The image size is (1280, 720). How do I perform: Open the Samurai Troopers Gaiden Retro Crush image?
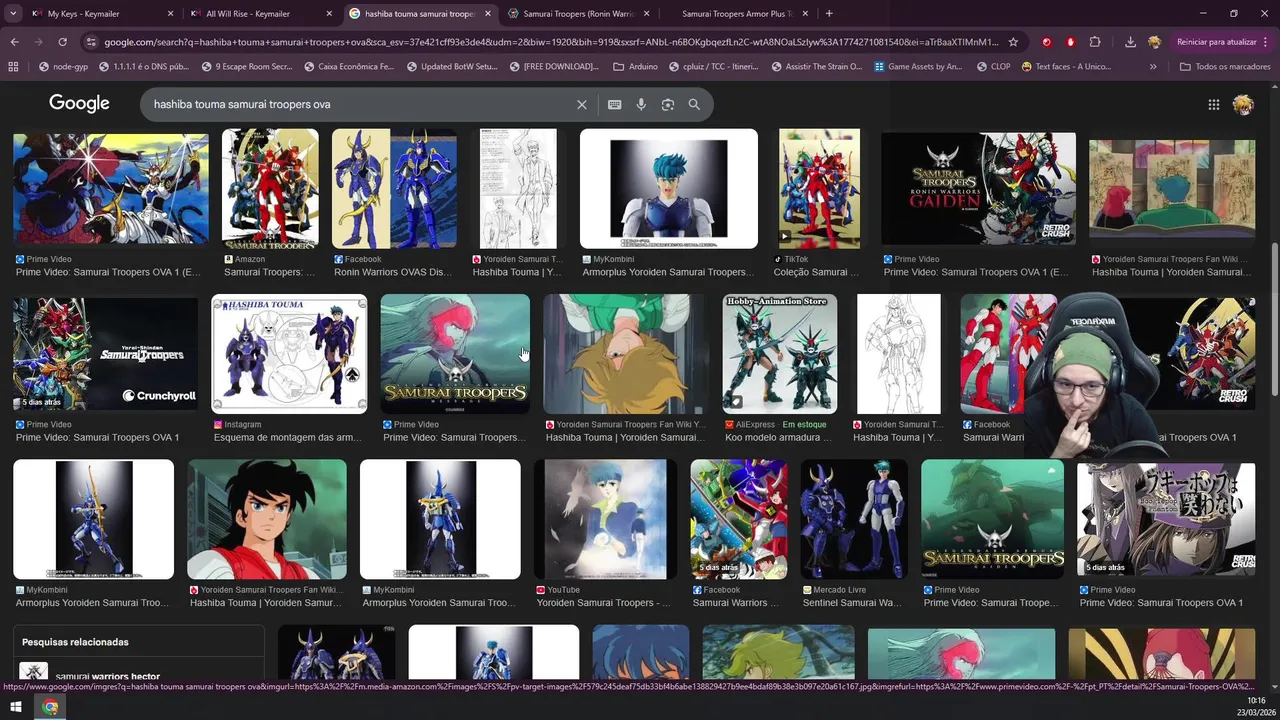click(x=978, y=189)
